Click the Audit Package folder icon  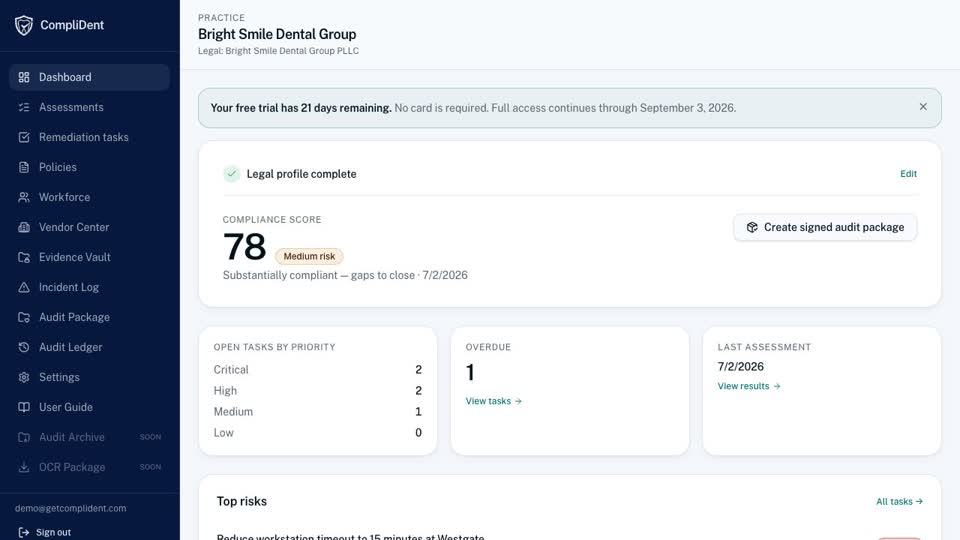pyautogui.click(x=24, y=317)
